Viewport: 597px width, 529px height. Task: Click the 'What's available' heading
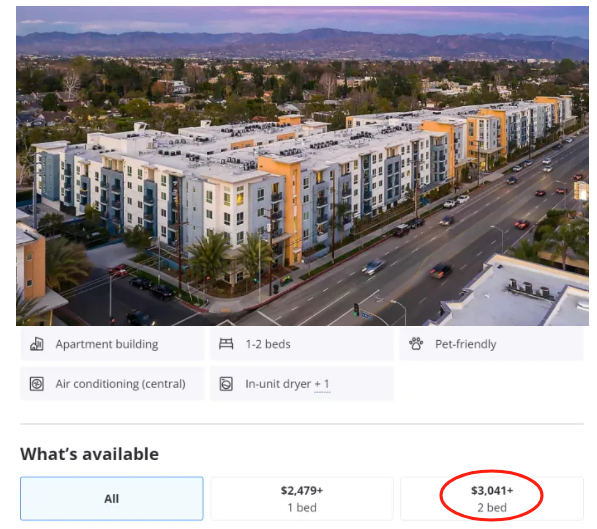(89, 454)
